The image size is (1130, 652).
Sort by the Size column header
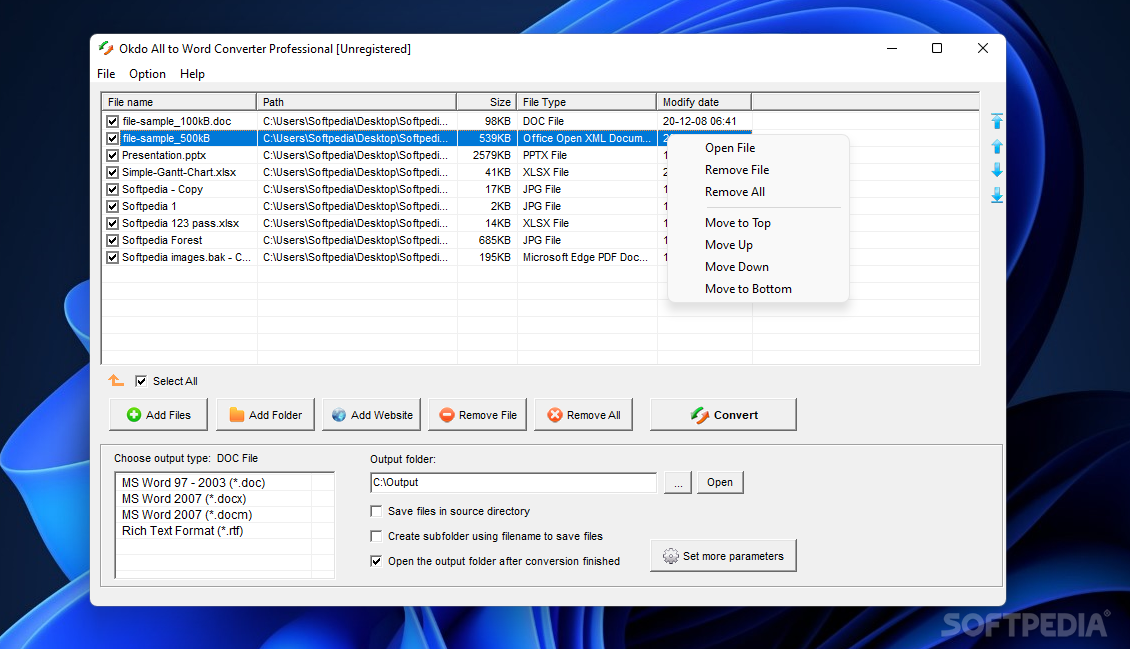tap(486, 102)
